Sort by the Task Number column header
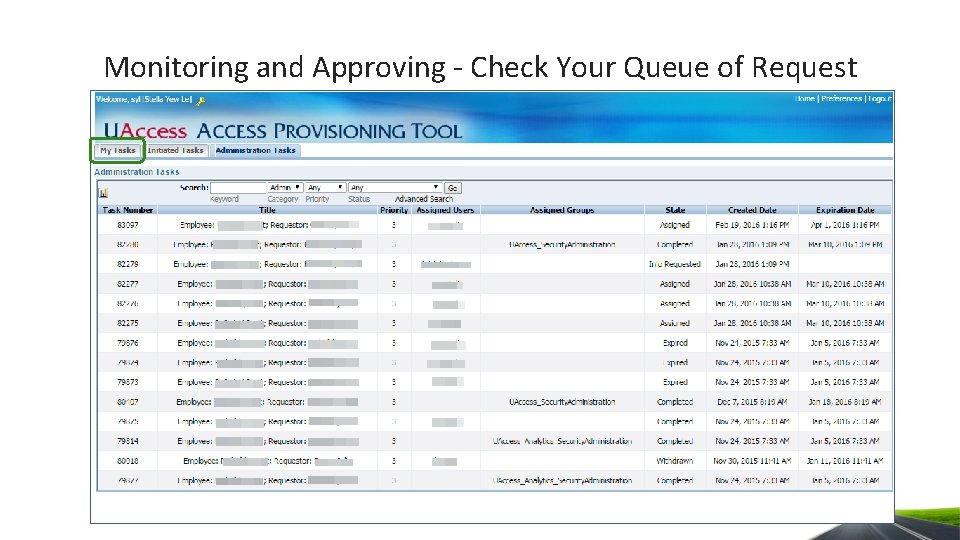Viewport: 960px width, 540px height. [127, 210]
